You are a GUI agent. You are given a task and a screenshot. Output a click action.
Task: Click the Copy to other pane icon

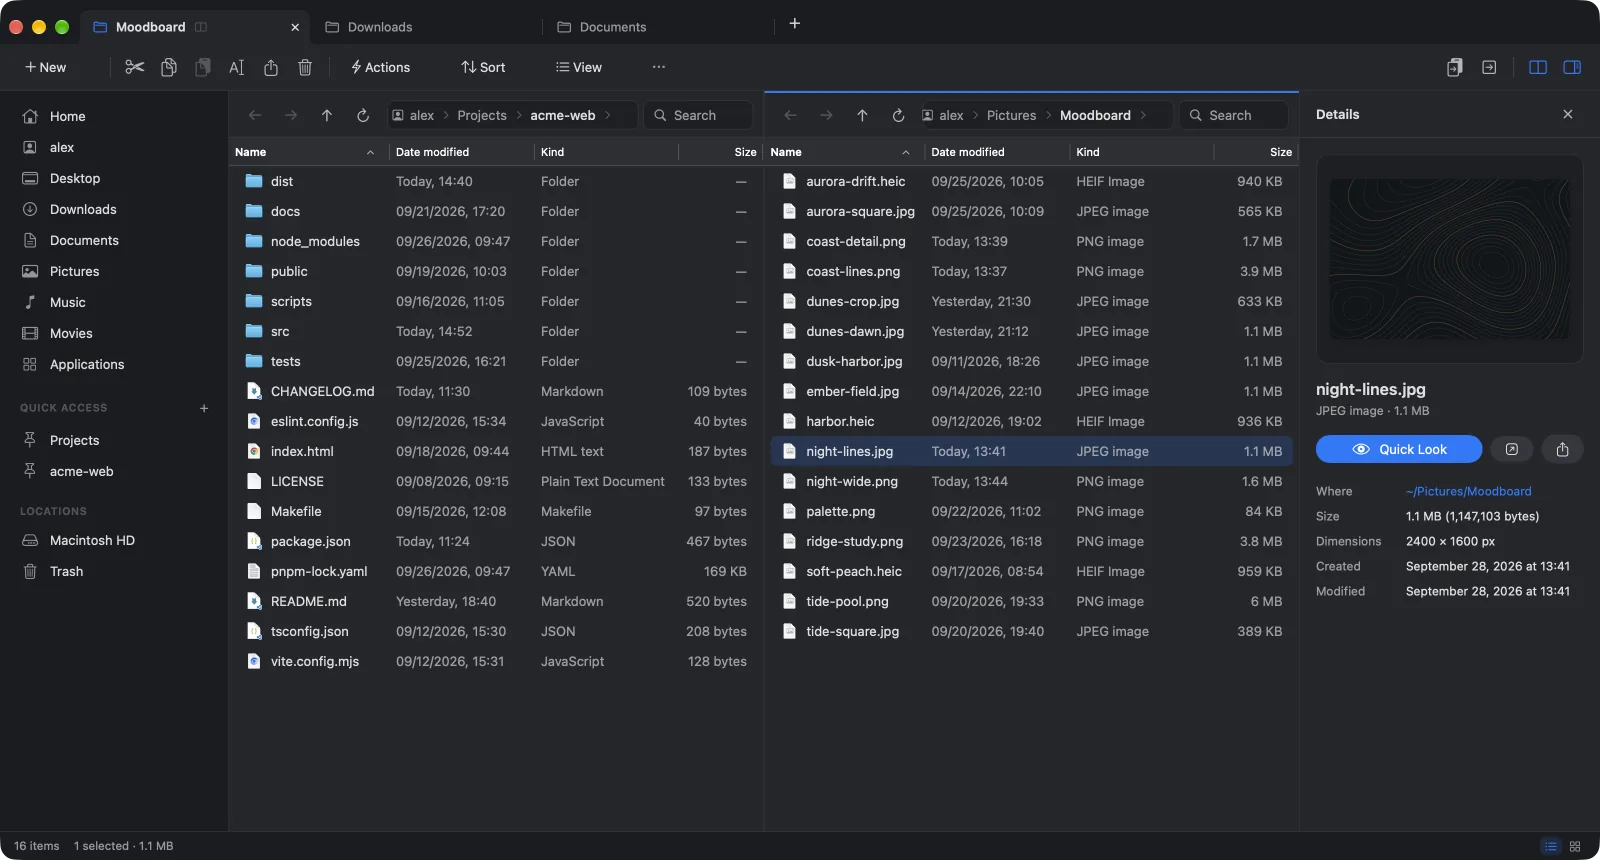[x=1455, y=67]
